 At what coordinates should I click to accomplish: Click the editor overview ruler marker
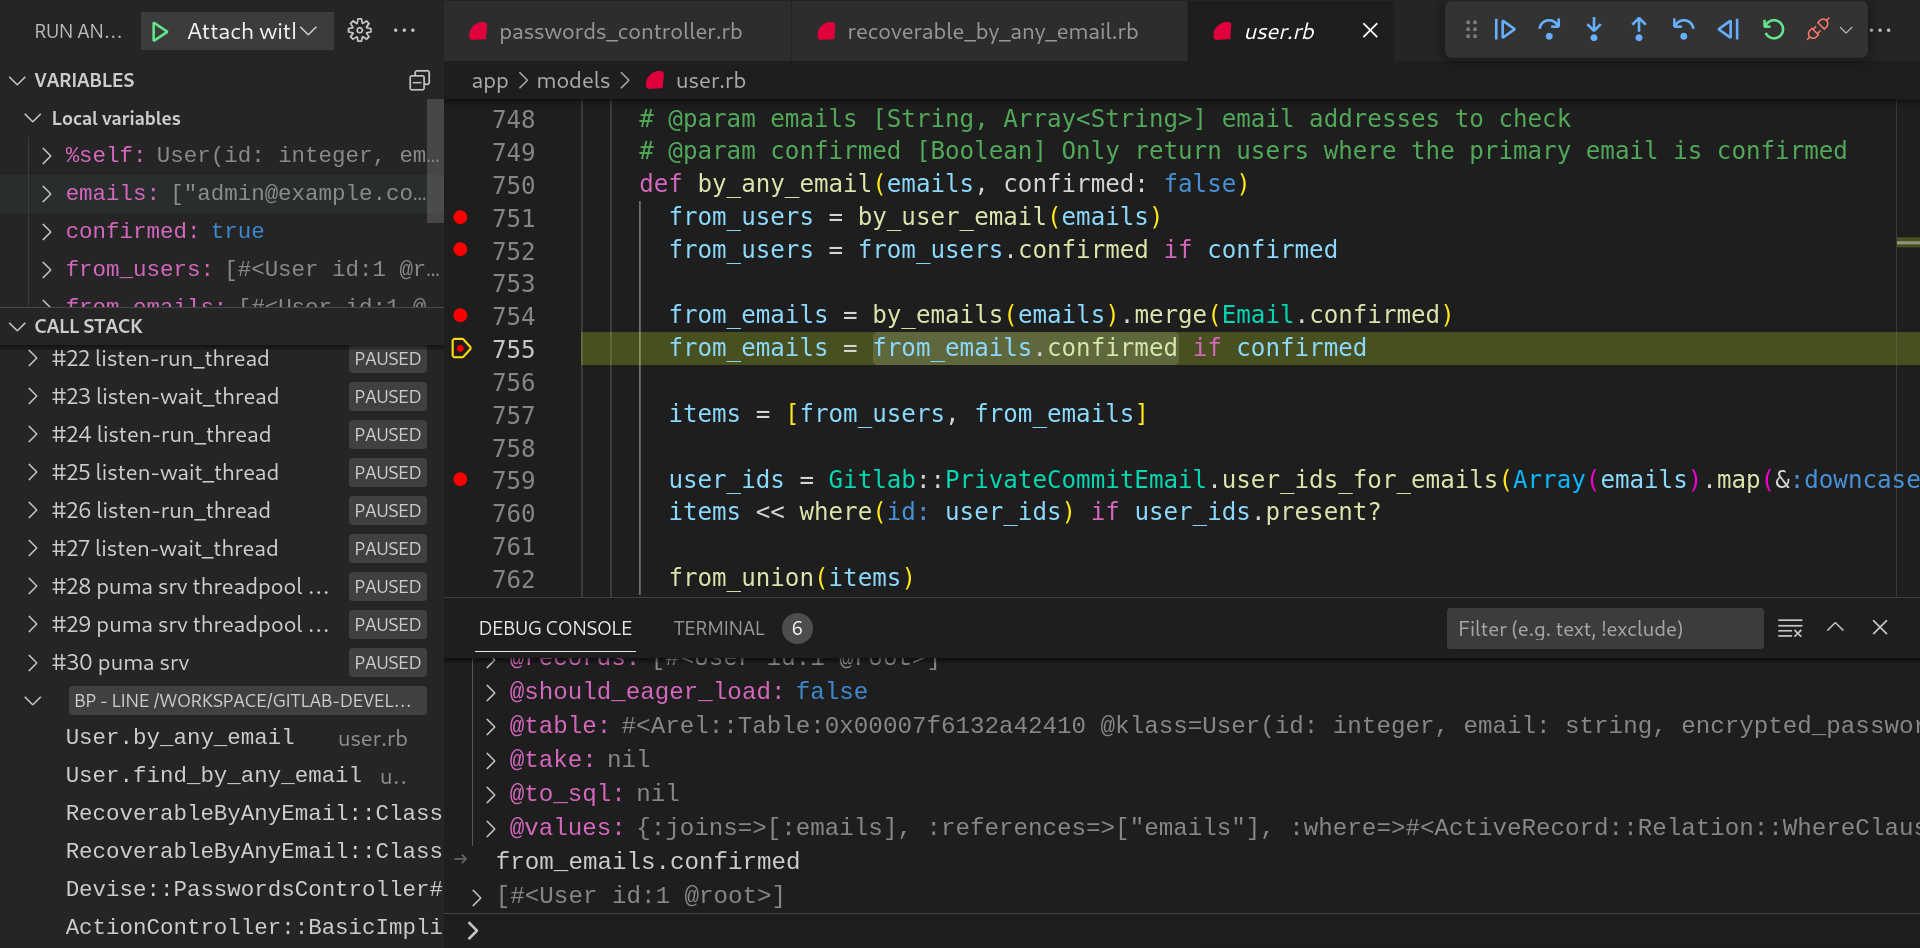pos(1908,242)
